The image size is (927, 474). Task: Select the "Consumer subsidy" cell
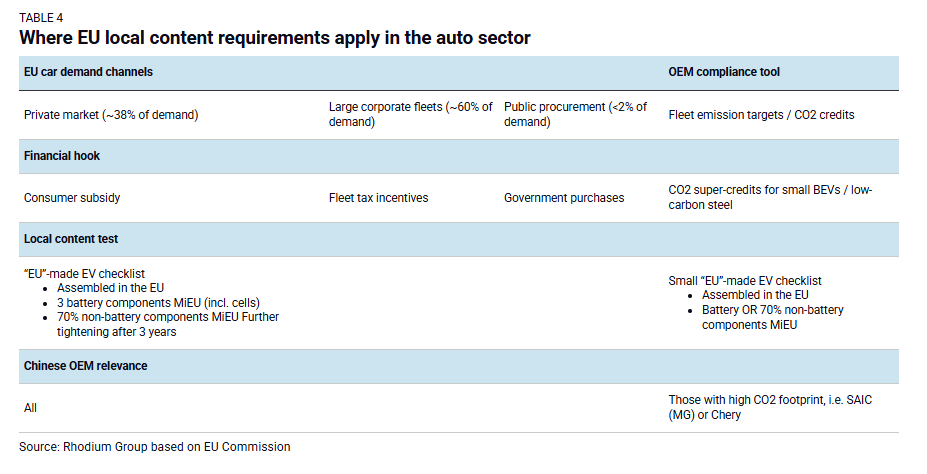point(72,198)
